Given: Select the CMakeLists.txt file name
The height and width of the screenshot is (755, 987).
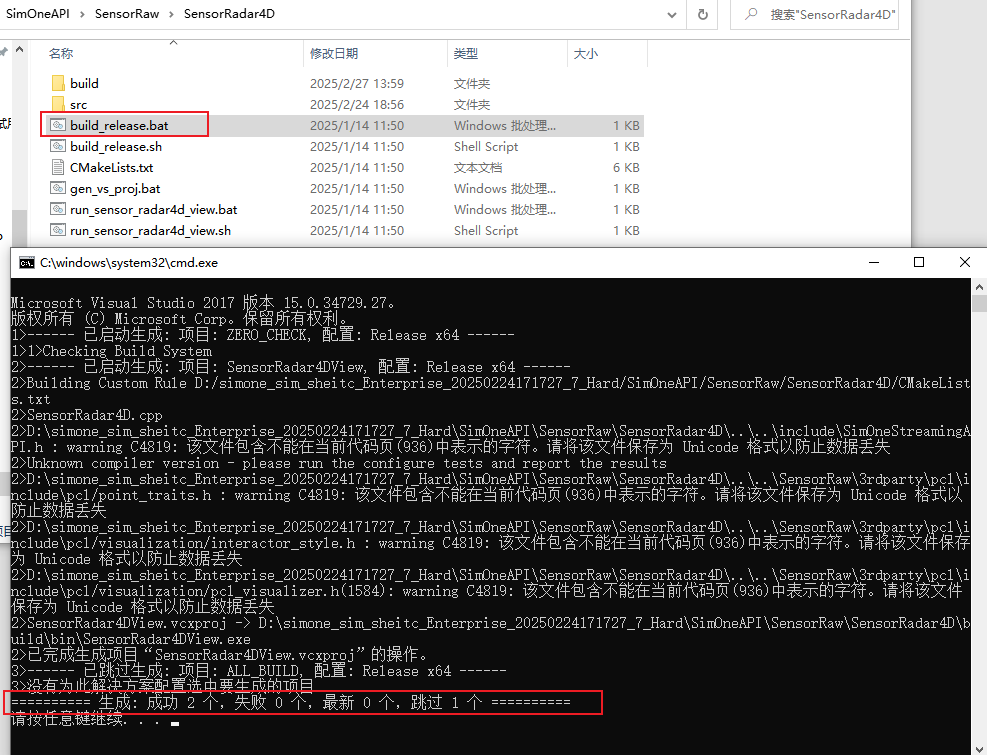Looking at the screenshot, I should (111, 167).
